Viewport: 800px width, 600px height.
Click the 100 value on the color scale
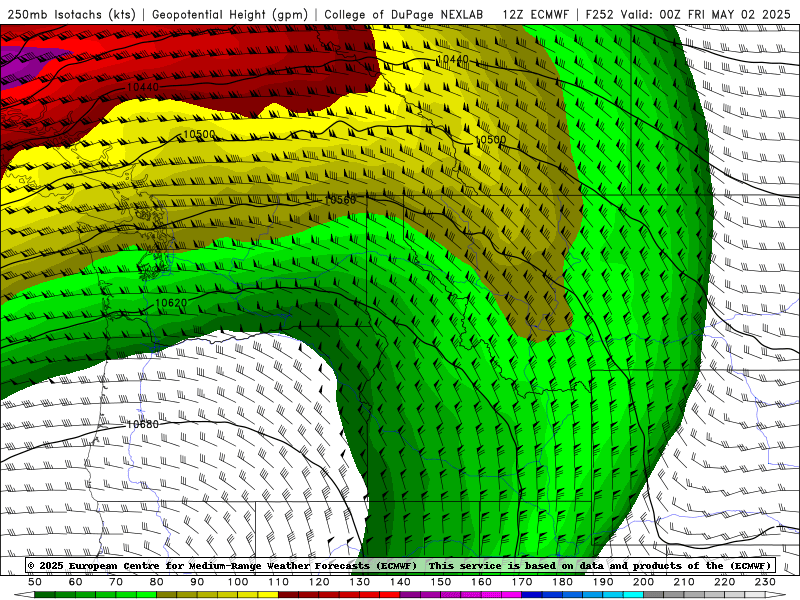(x=238, y=582)
